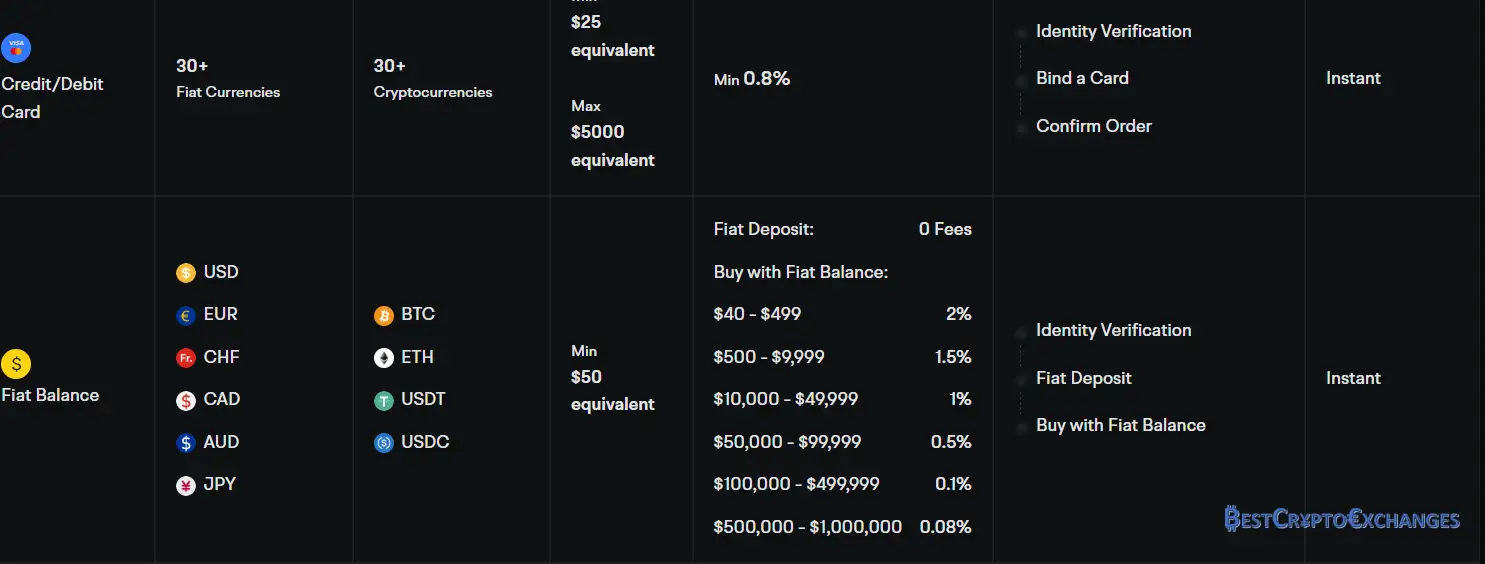Click the Credit/Debit Card label
The width and height of the screenshot is (1485, 564).
[52, 98]
